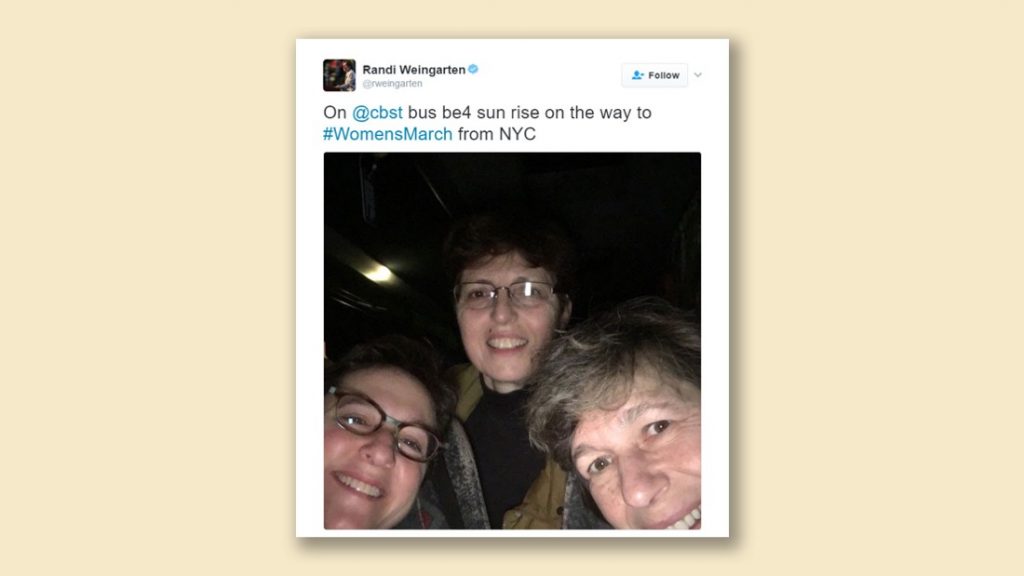Click the bus ceiling light in photo
This screenshot has width=1024, height=576.
[378, 273]
